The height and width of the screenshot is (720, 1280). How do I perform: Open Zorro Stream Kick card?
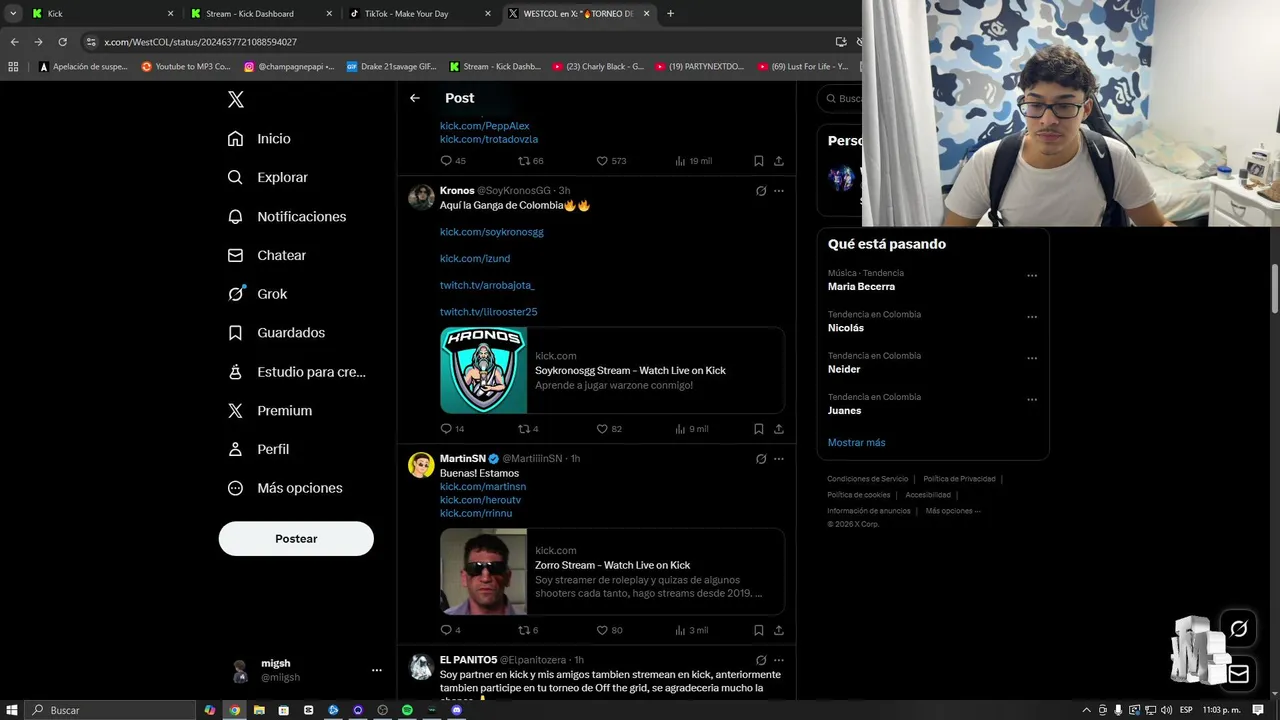(x=612, y=571)
